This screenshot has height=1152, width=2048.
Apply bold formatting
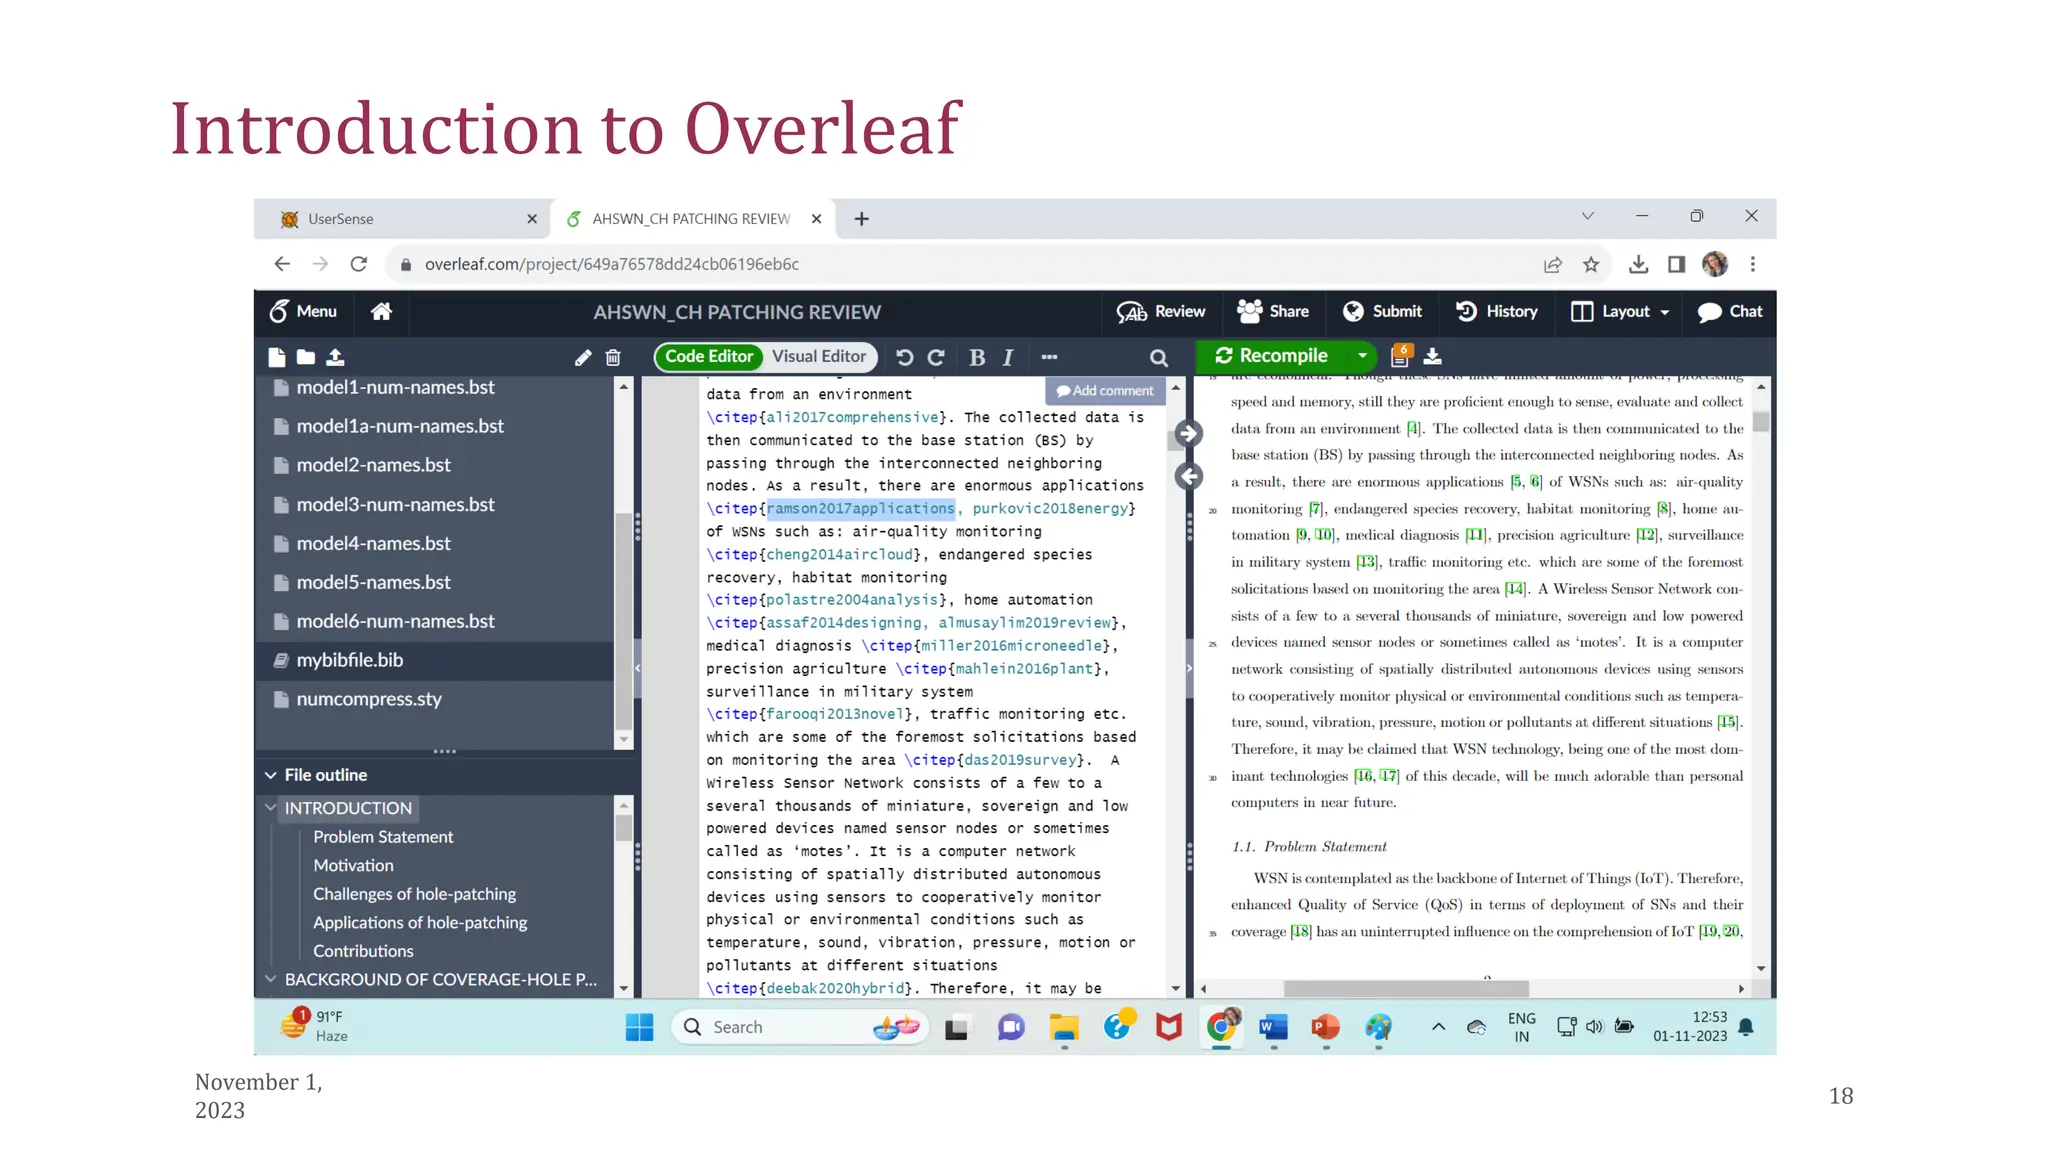[x=977, y=357]
